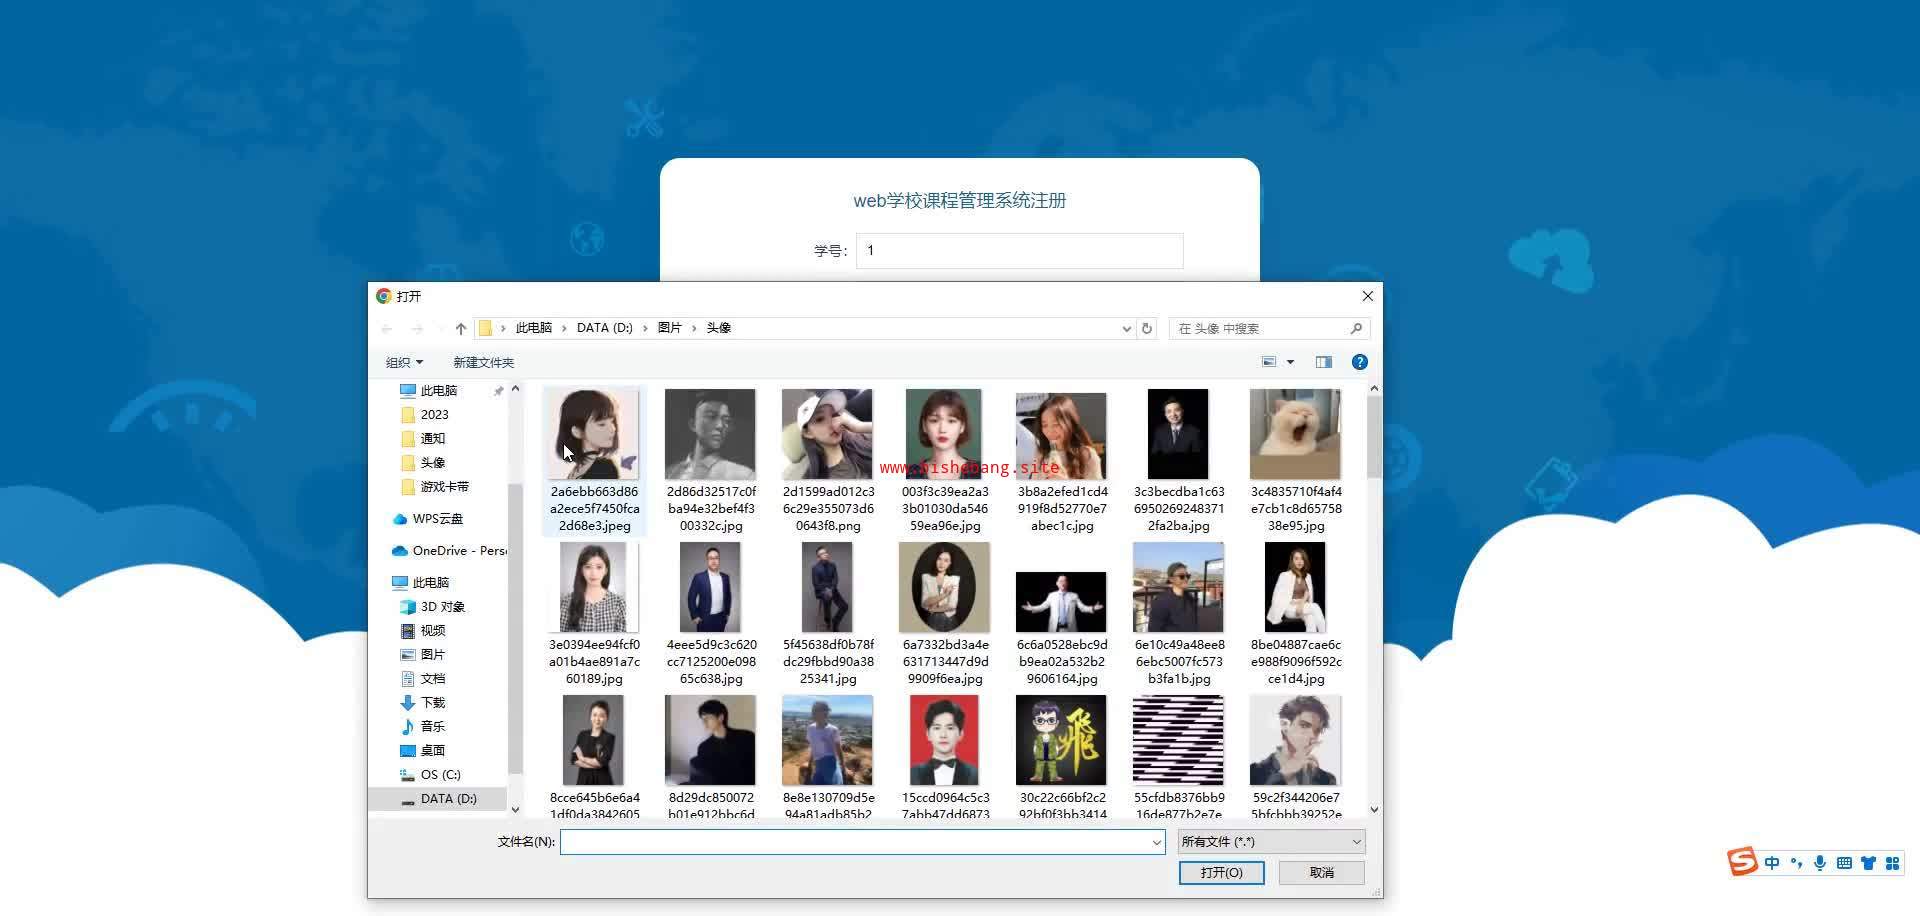
Task: Open WPS云盘 in the sidebar
Action: point(437,519)
